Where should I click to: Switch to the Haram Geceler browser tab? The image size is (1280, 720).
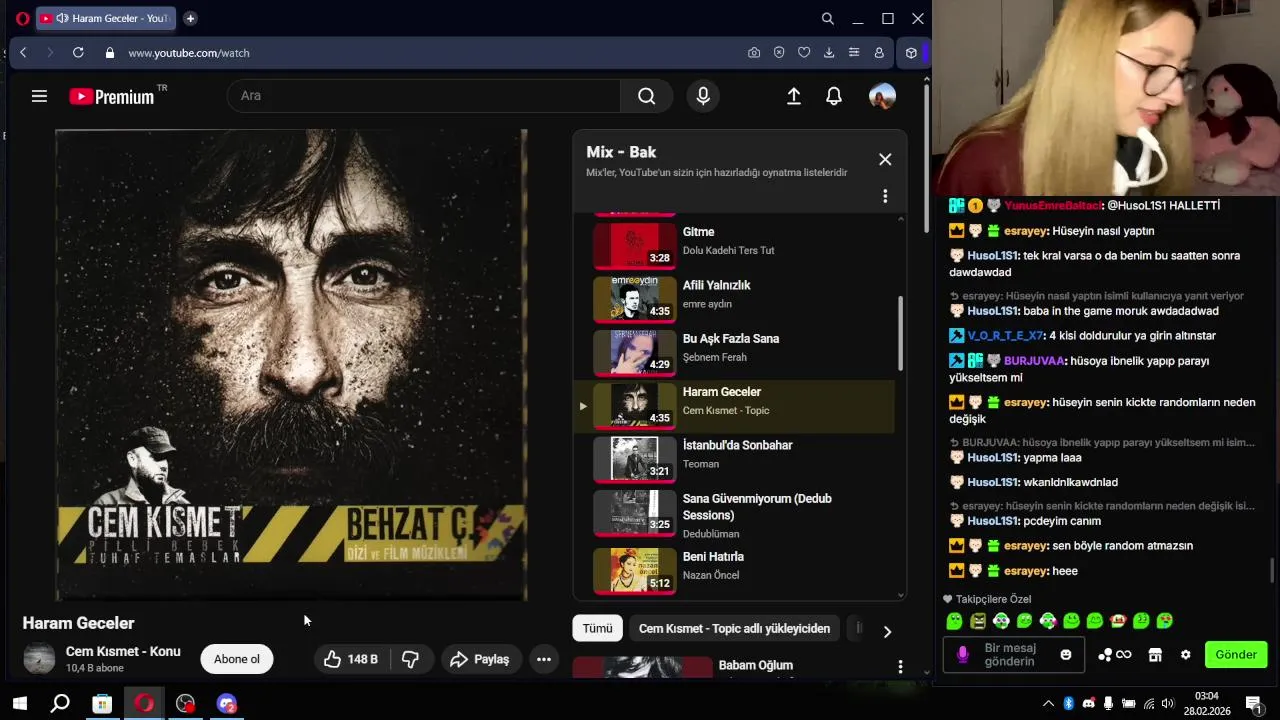coord(105,18)
